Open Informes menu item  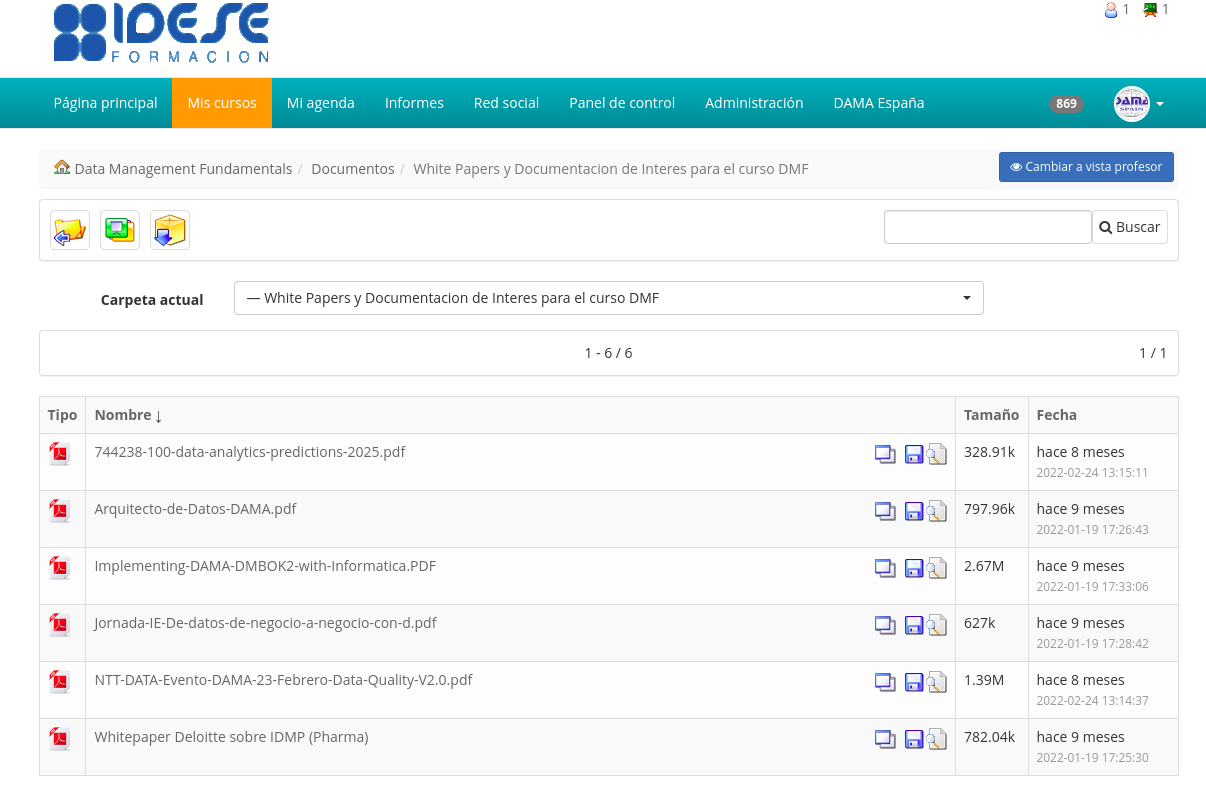[414, 103]
